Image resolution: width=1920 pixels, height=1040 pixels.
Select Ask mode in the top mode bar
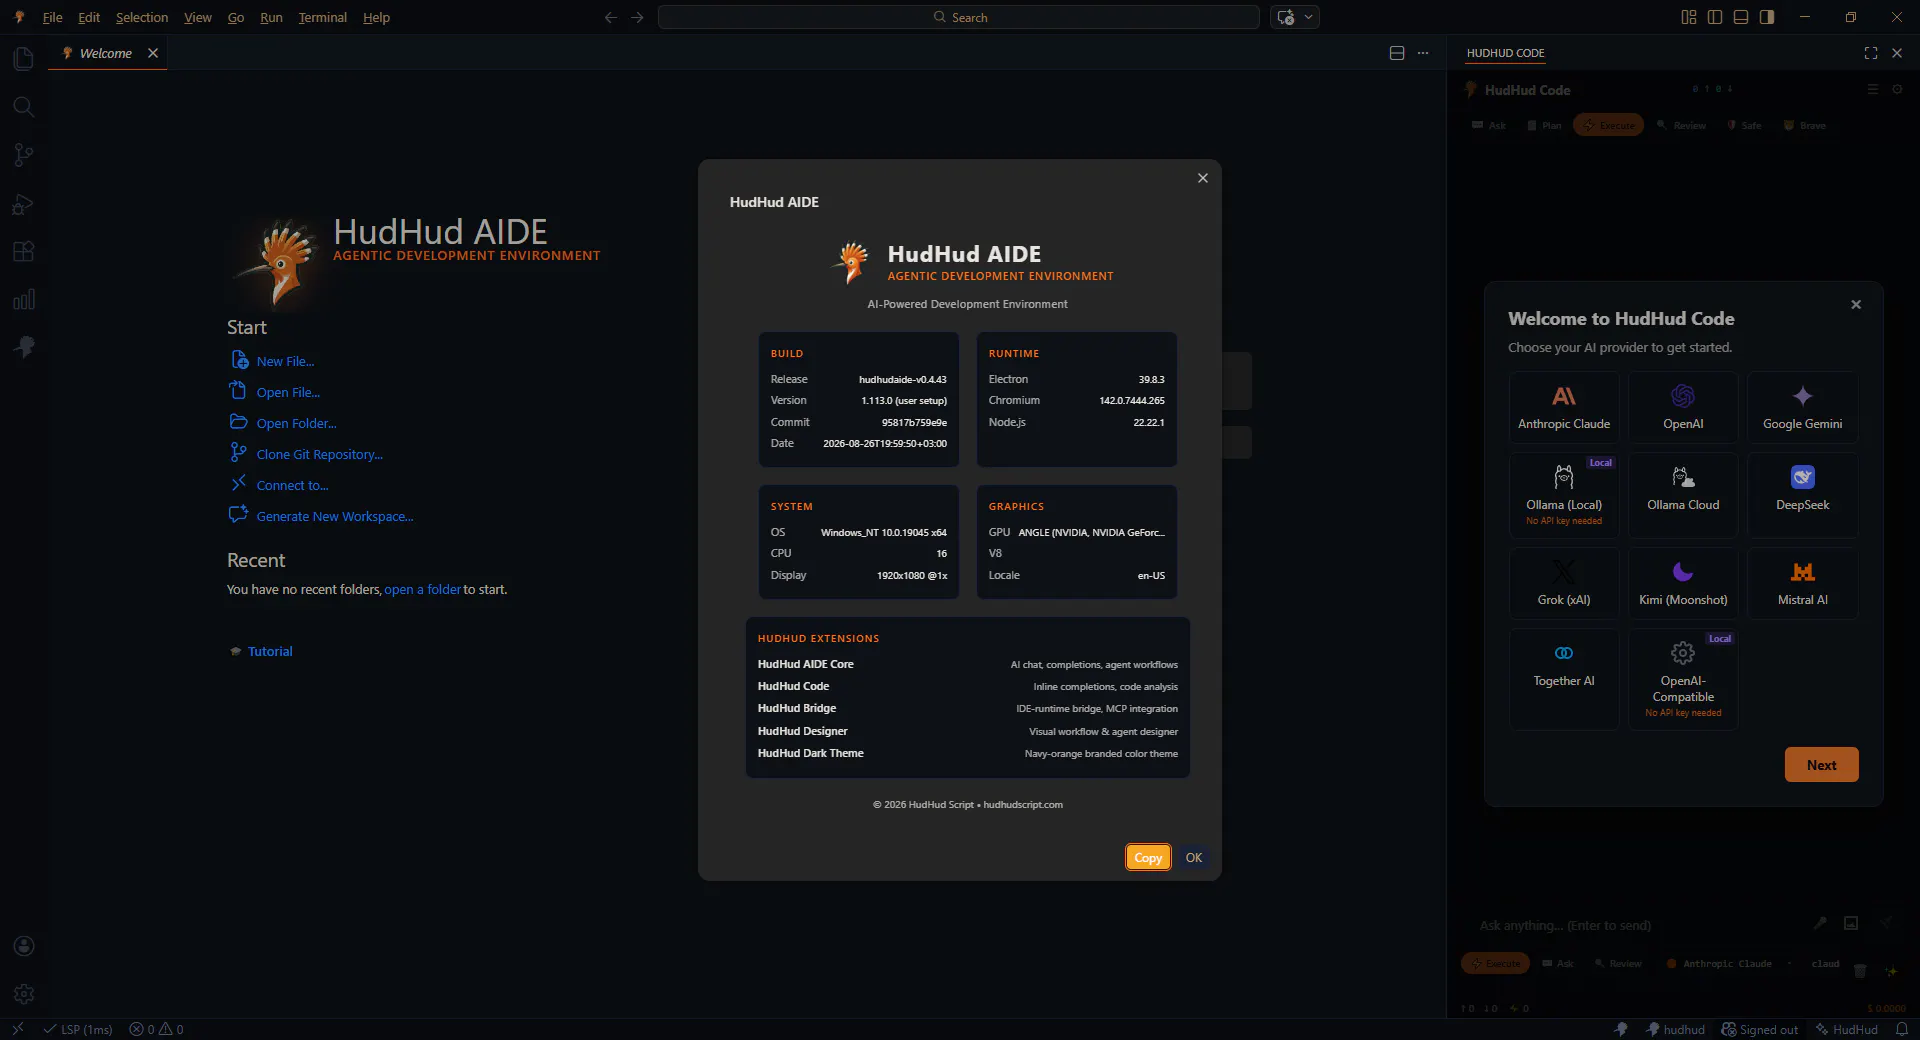1489,125
